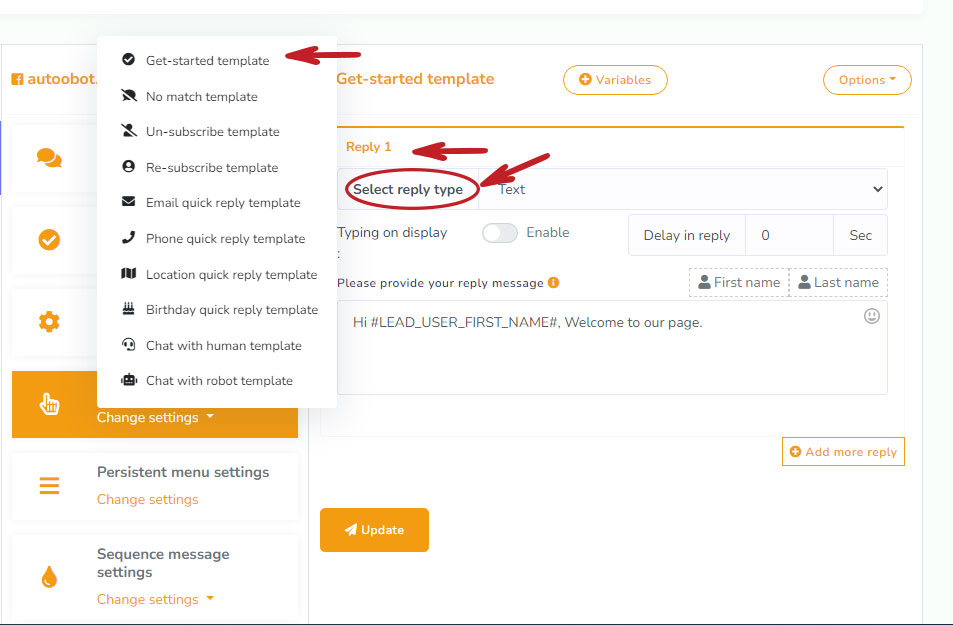This screenshot has width=953, height=625.
Task: Click the Persistent menu hamburger icon
Action: [x=49, y=486]
